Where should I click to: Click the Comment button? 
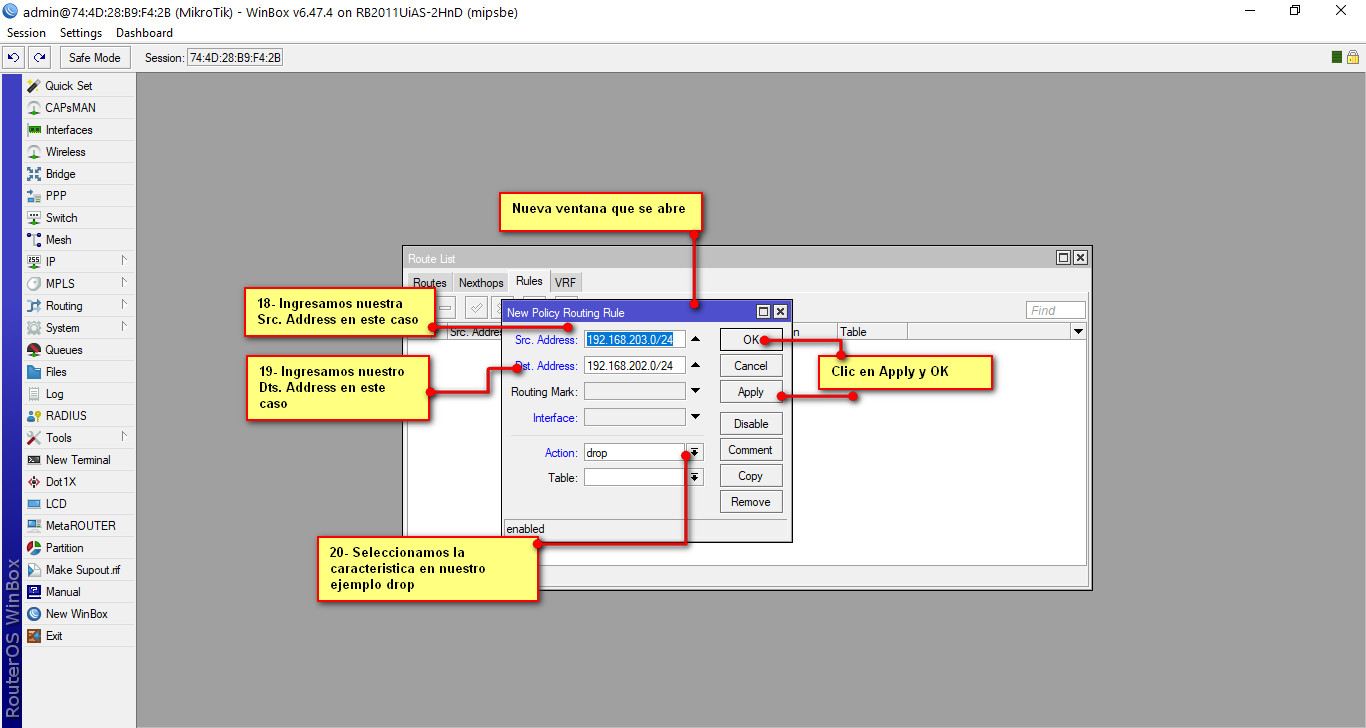pos(750,450)
